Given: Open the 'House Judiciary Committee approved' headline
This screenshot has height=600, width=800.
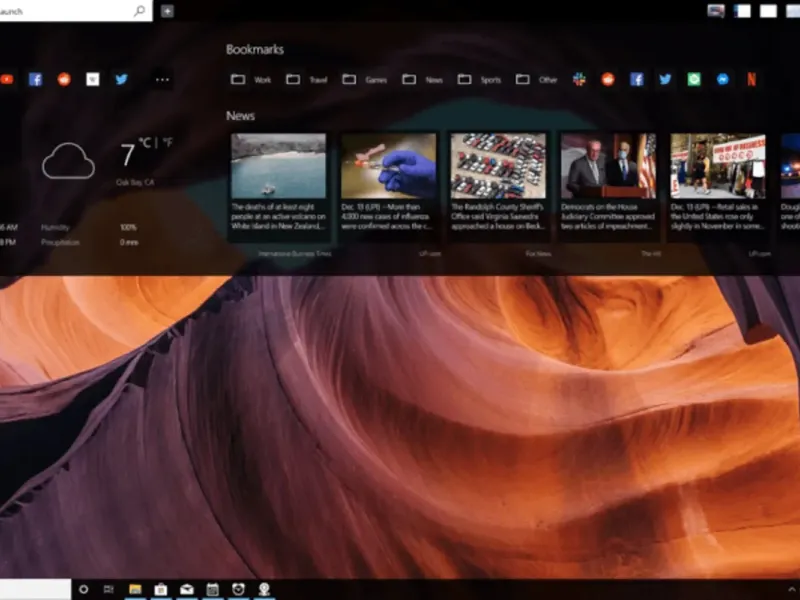Looking at the screenshot, I should (608, 216).
